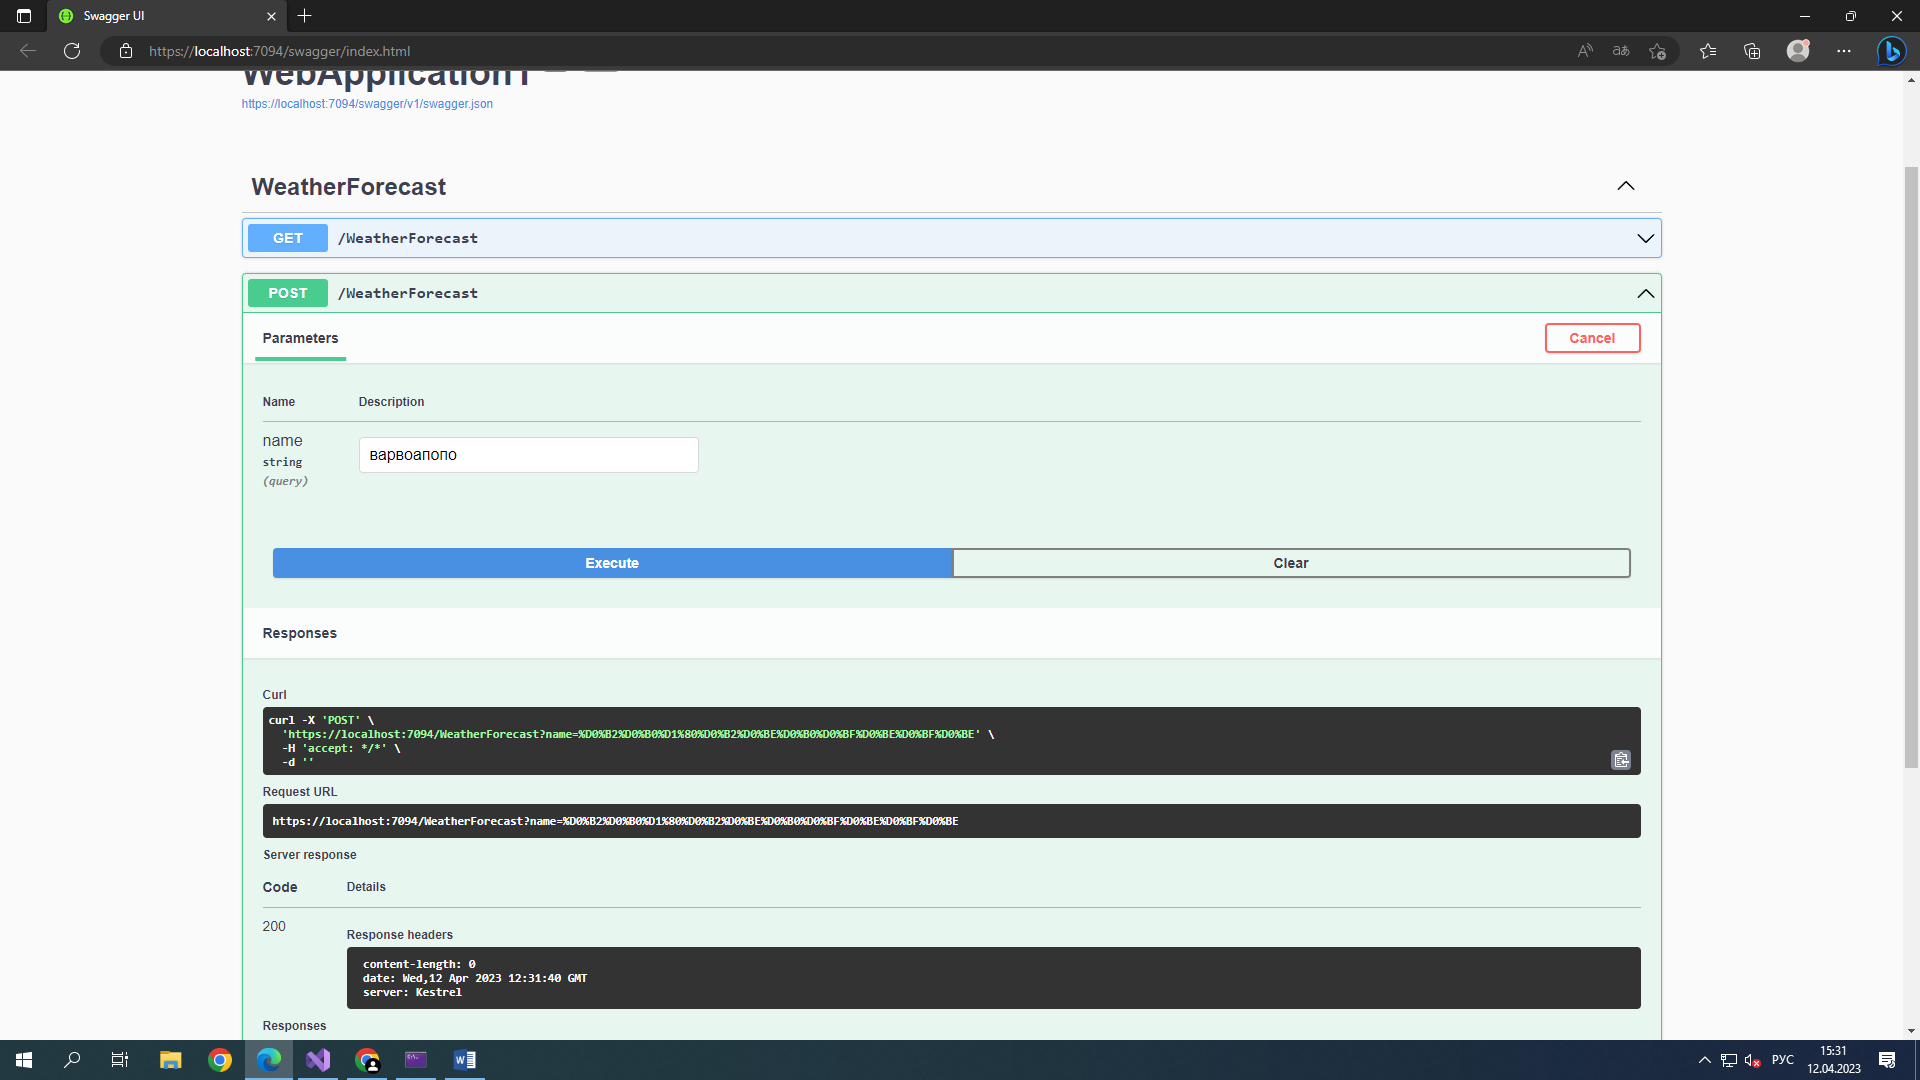This screenshot has width=1920, height=1080.
Task: Open browser collections
Action: [1752, 51]
